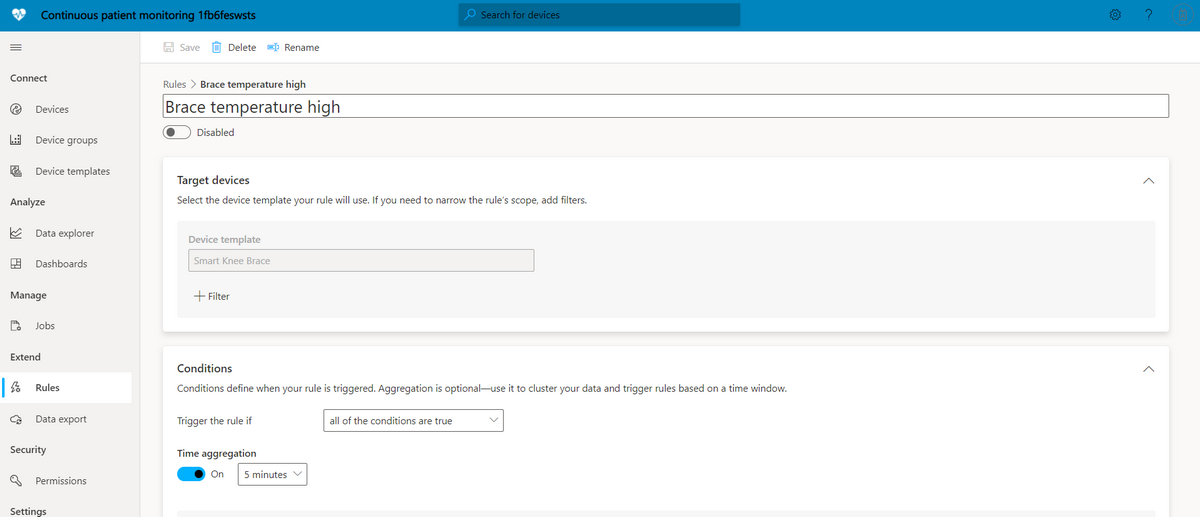Click the Device templates sidebar icon
The image size is (1200, 517).
pos(16,171)
